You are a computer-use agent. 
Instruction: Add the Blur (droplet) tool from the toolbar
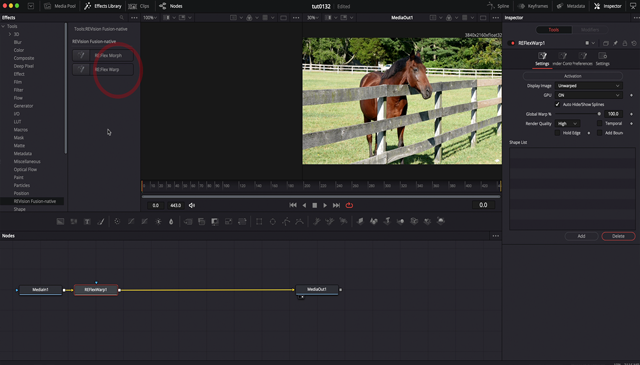tap(171, 221)
